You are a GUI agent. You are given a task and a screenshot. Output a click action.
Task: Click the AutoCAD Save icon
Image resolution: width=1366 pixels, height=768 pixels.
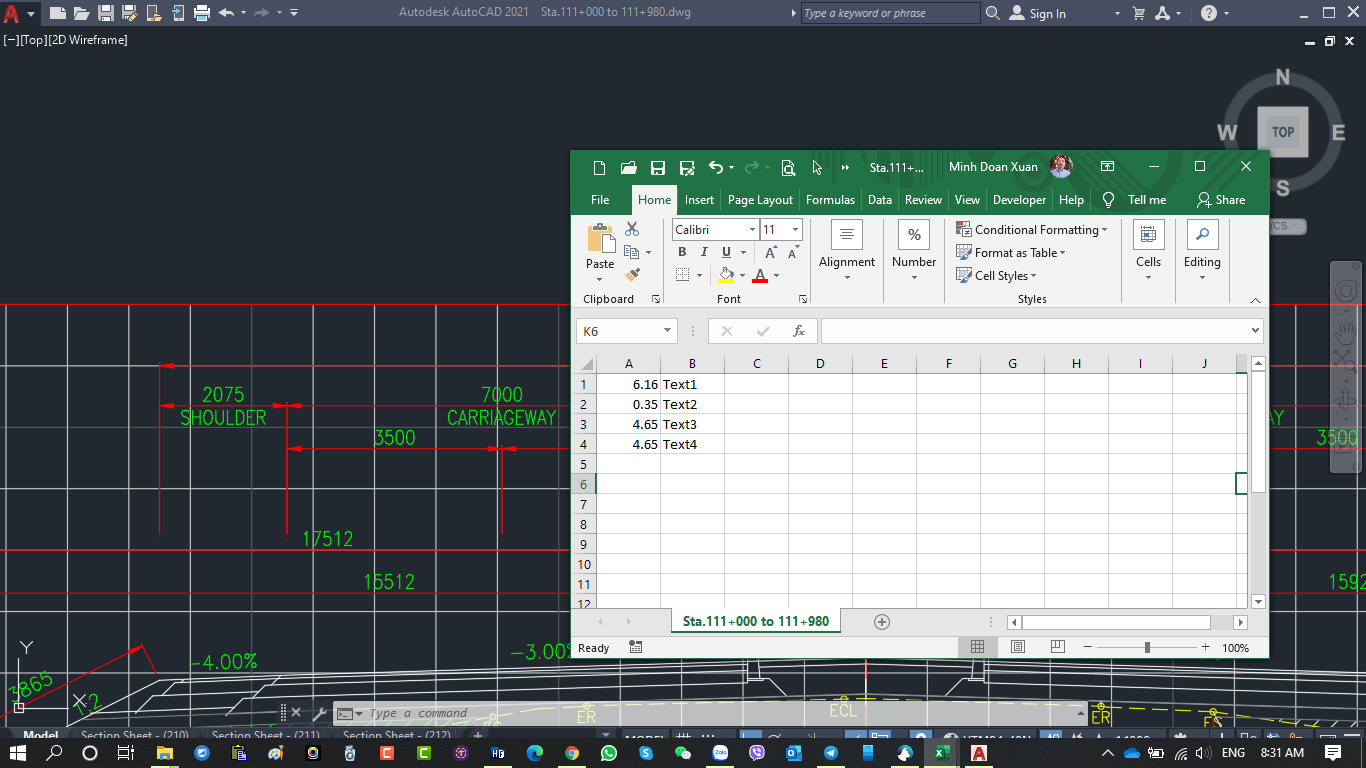point(104,13)
